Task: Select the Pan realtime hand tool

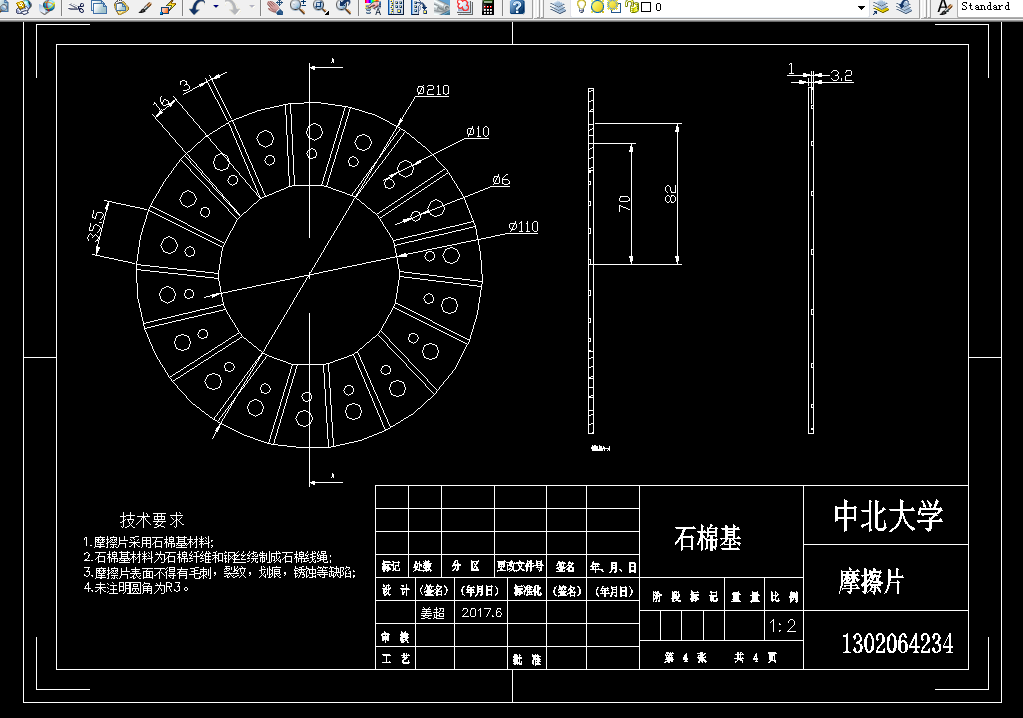Action: [x=275, y=7]
